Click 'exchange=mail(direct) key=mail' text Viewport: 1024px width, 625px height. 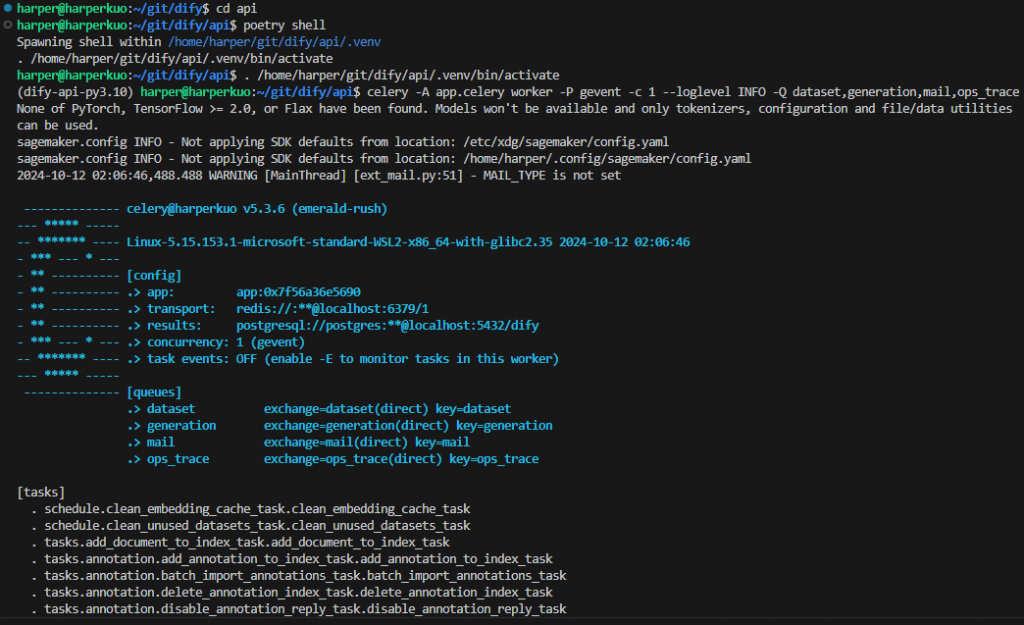pos(366,442)
